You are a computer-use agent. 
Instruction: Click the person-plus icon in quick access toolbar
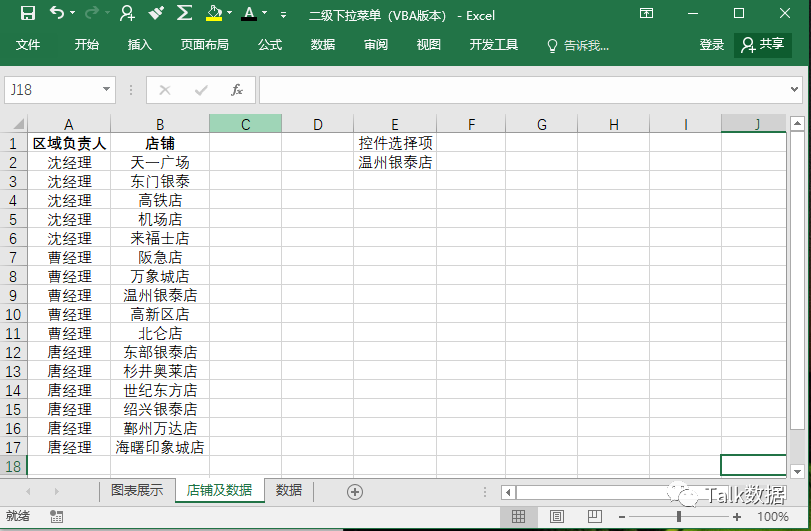coord(127,13)
